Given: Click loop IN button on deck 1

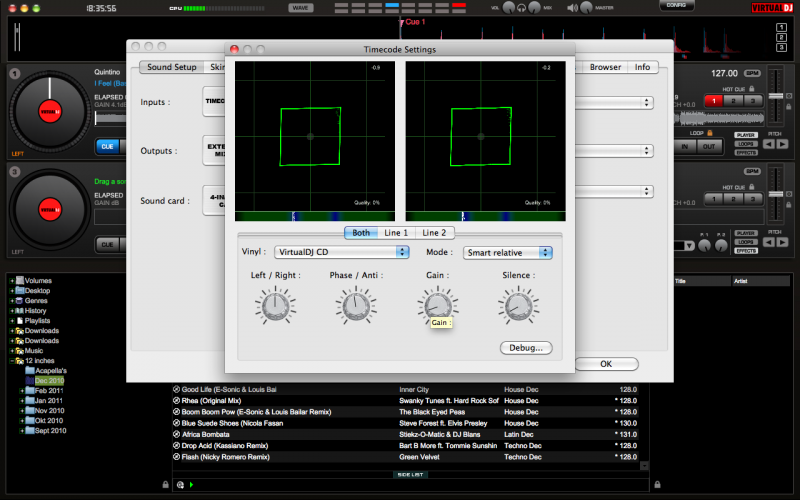Looking at the screenshot, I should pyautogui.click(x=685, y=146).
